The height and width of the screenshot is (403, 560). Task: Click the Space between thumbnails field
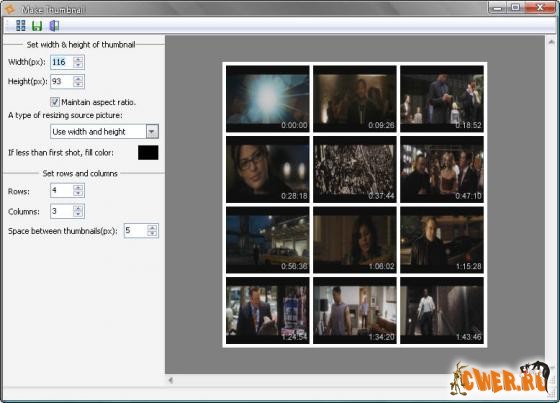pyautogui.click(x=136, y=231)
